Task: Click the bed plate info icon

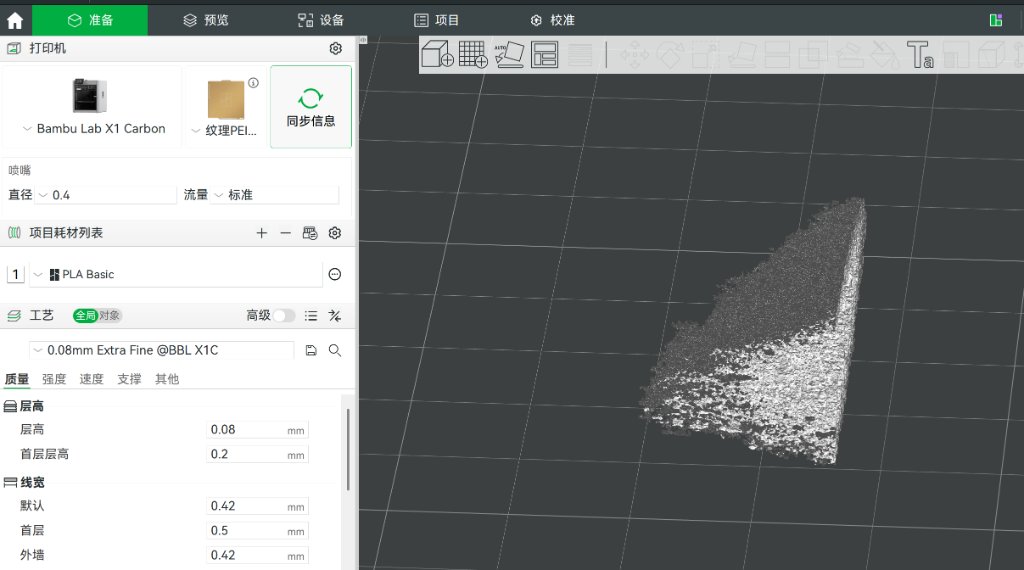Action: [x=253, y=83]
